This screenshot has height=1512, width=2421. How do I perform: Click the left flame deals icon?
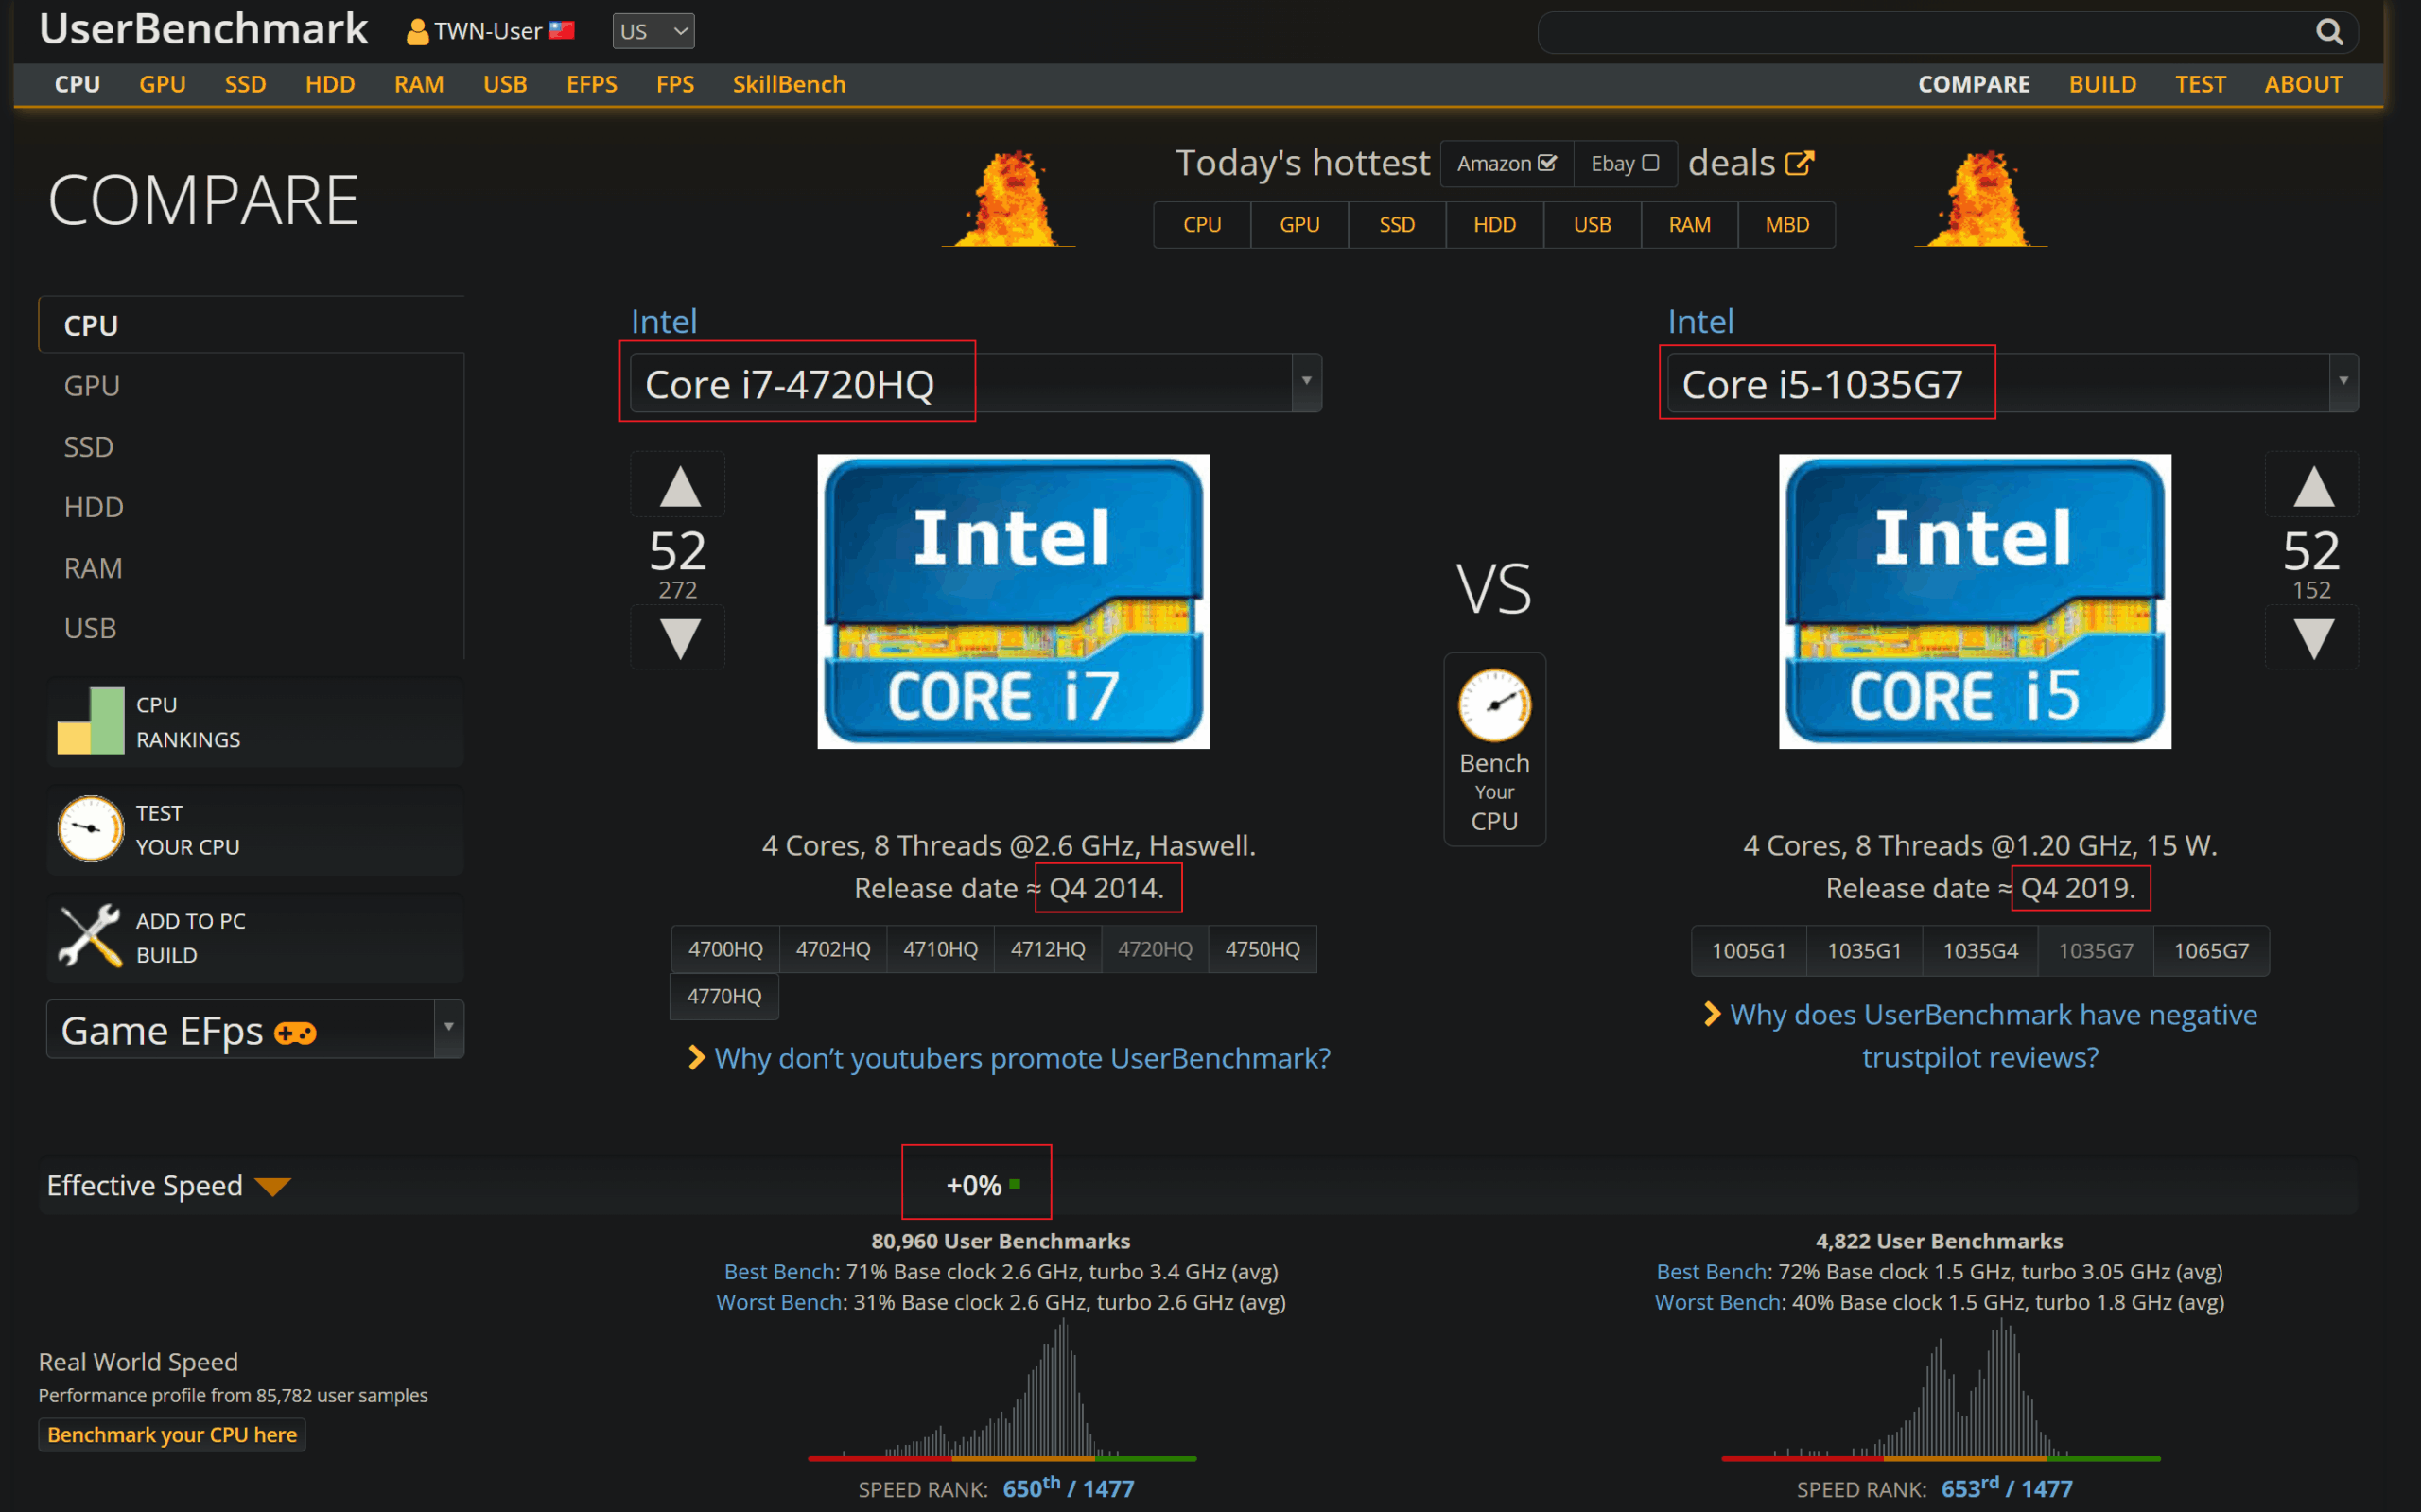click(x=1009, y=198)
